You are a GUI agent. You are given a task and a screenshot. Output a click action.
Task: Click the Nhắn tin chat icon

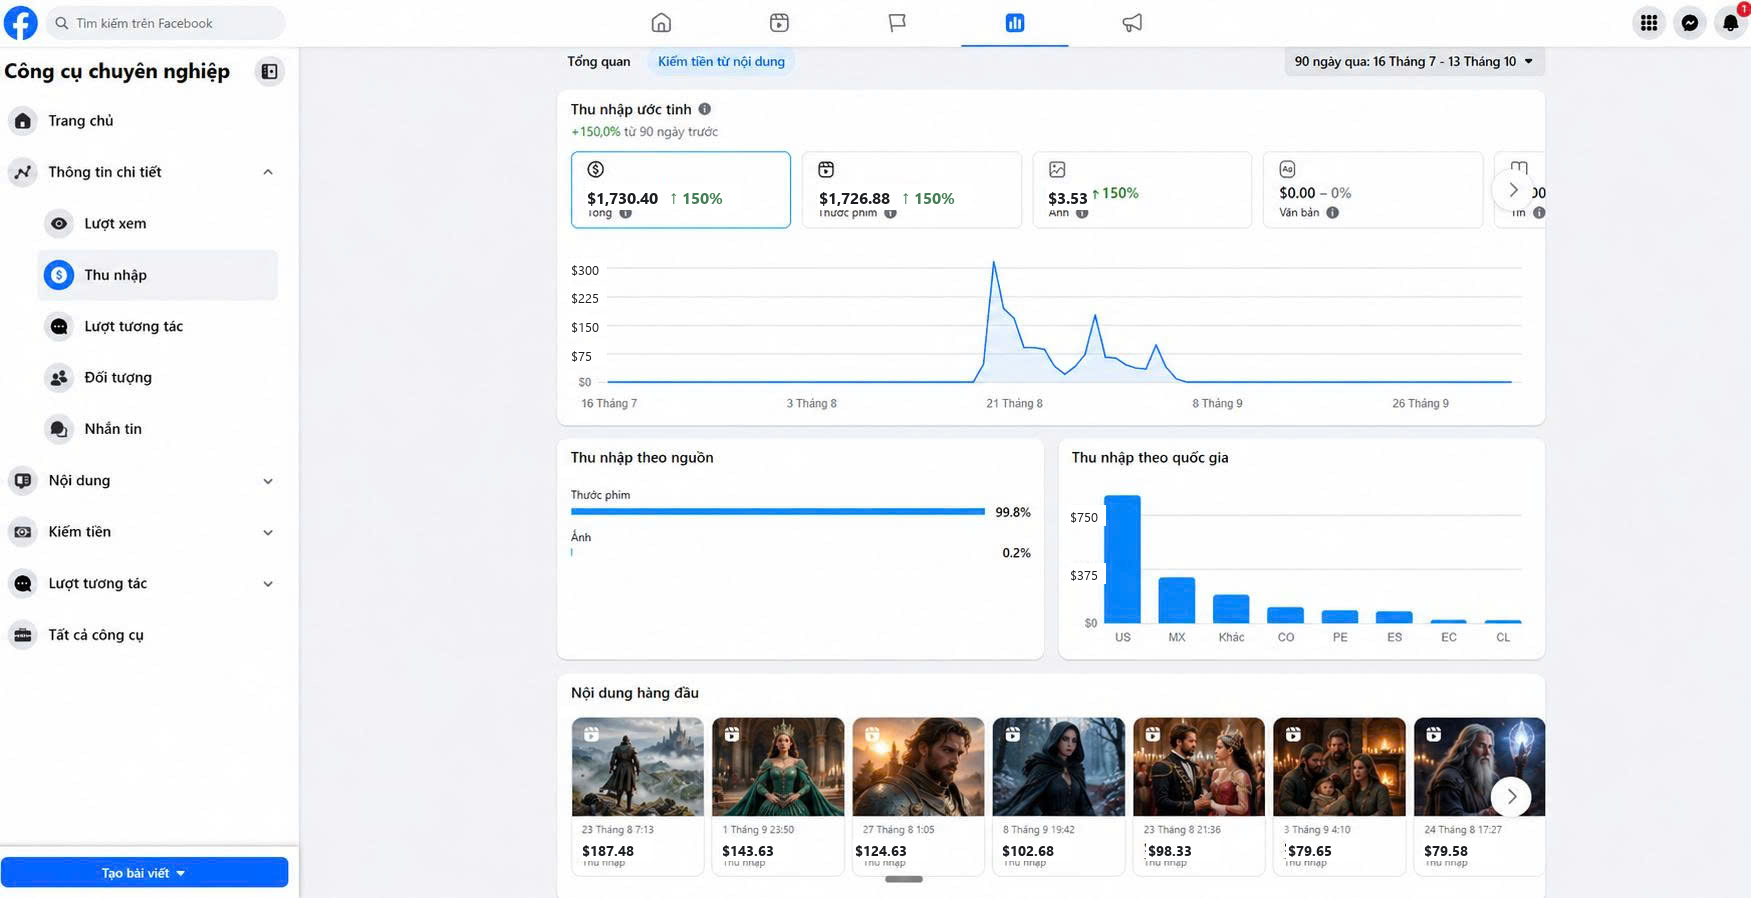pyautogui.click(x=59, y=429)
